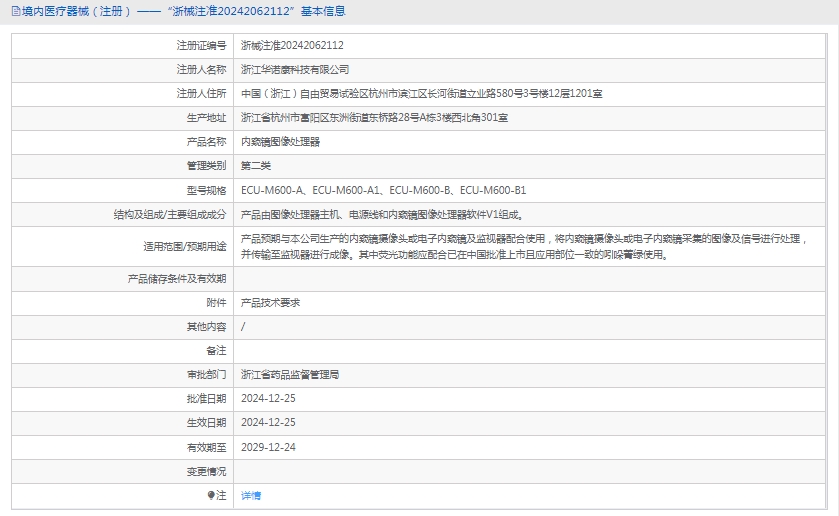Click the expiry date 2029-12-24

(268, 447)
